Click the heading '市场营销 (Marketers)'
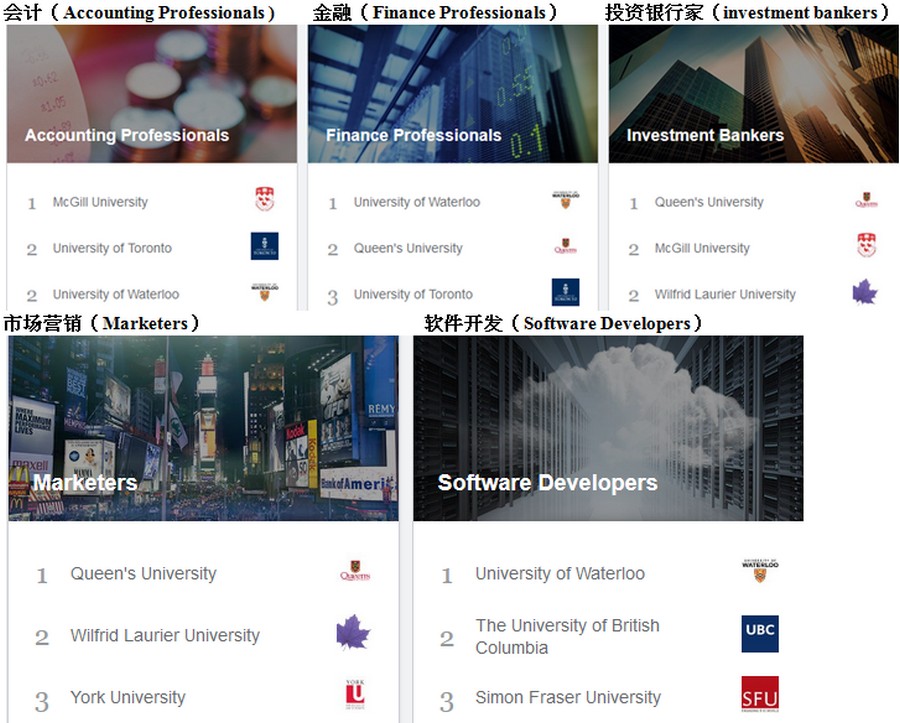The height and width of the screenshot is (723, 900). (x=101, y=324)
